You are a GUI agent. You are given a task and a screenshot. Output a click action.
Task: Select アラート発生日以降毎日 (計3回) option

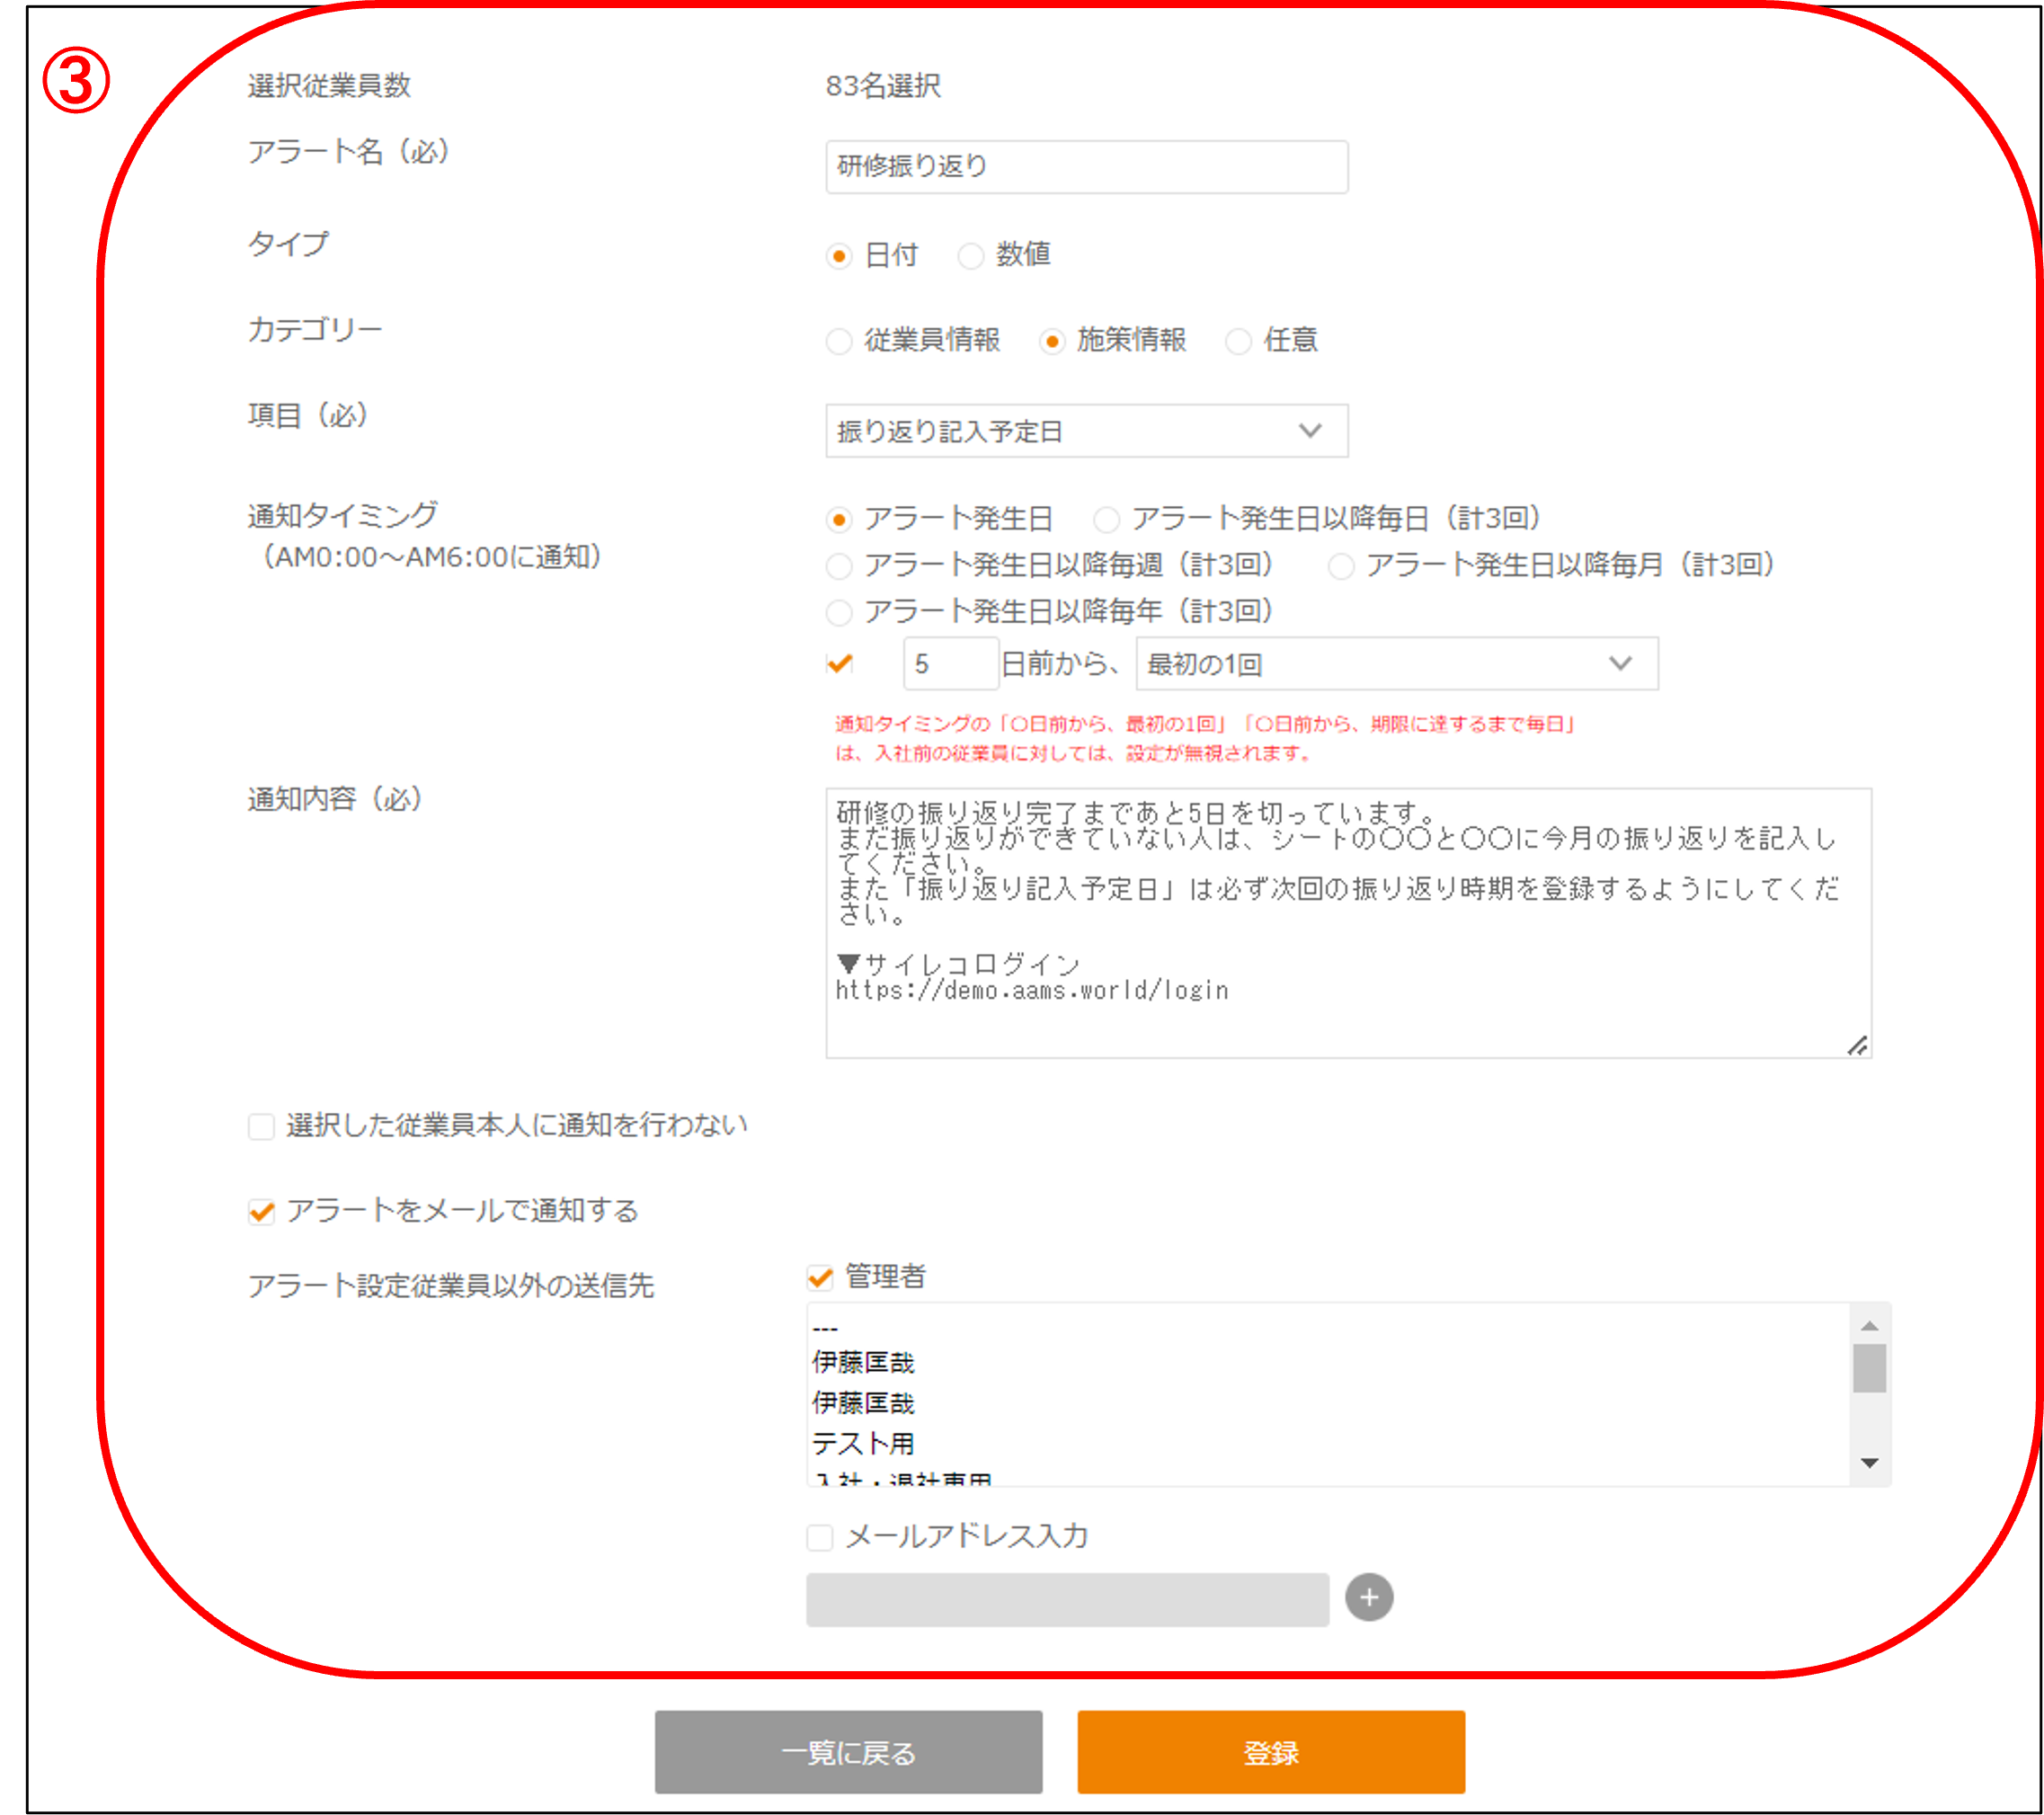click(1106, 520)
